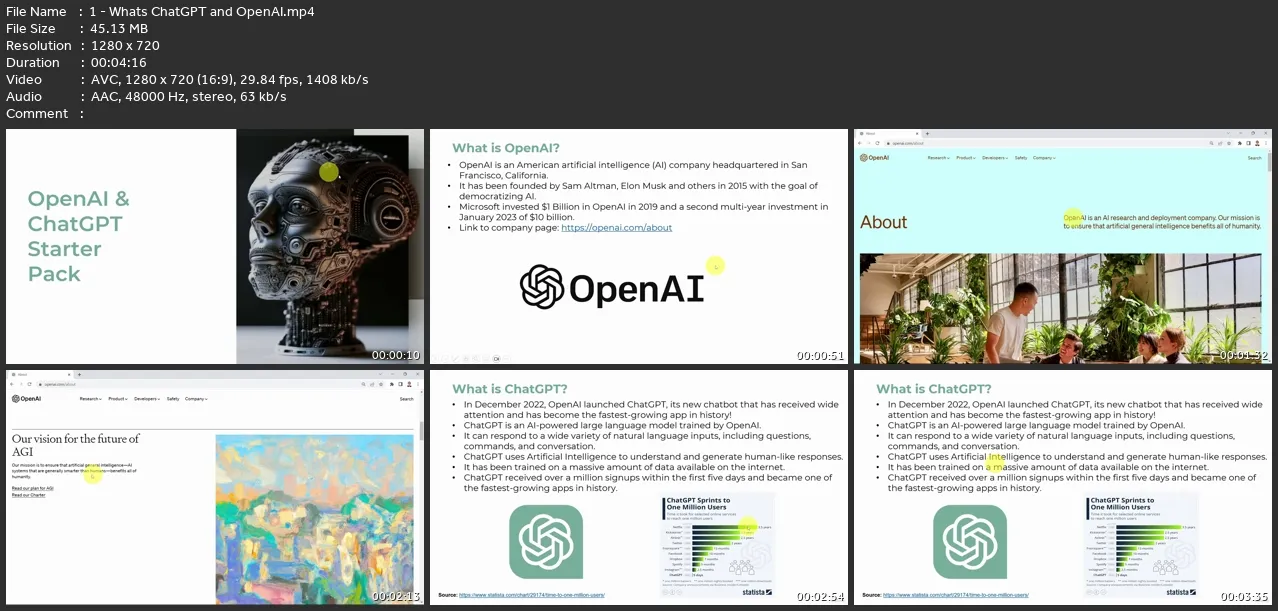Open the 'Read our Charter' link

click(x=29, y=495)
